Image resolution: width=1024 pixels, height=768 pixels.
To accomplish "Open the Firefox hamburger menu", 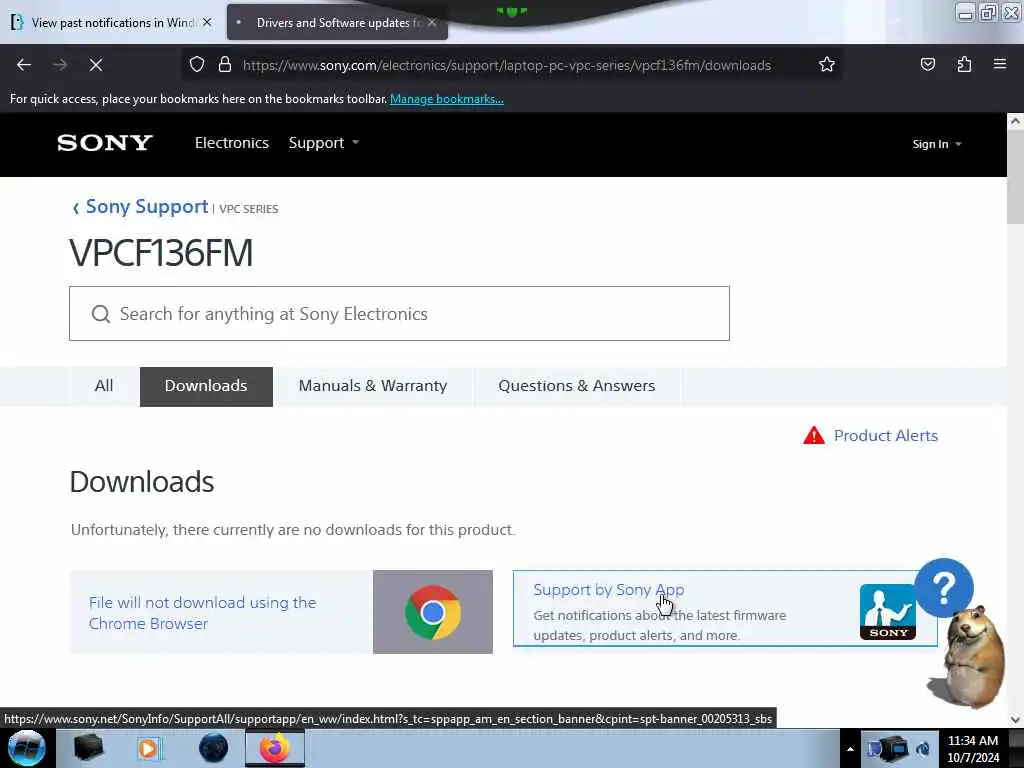I will [1000, 64].
